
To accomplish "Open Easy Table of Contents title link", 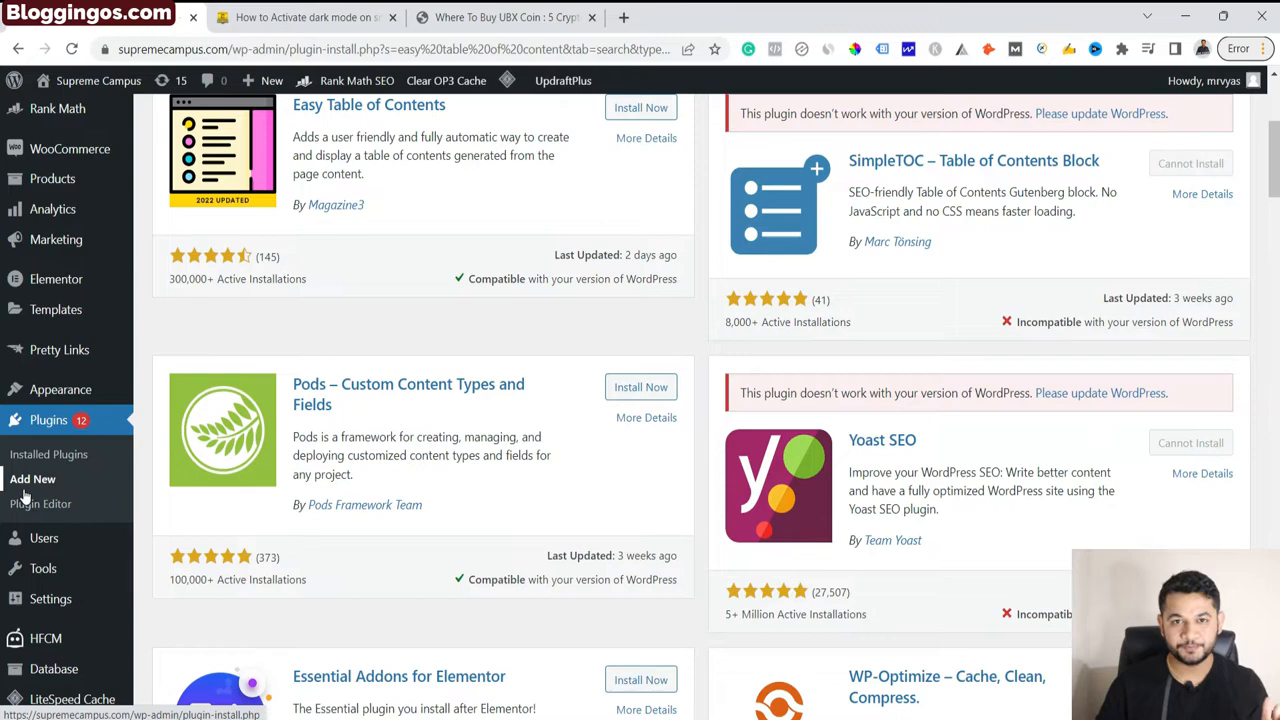I will click(369, 105).
